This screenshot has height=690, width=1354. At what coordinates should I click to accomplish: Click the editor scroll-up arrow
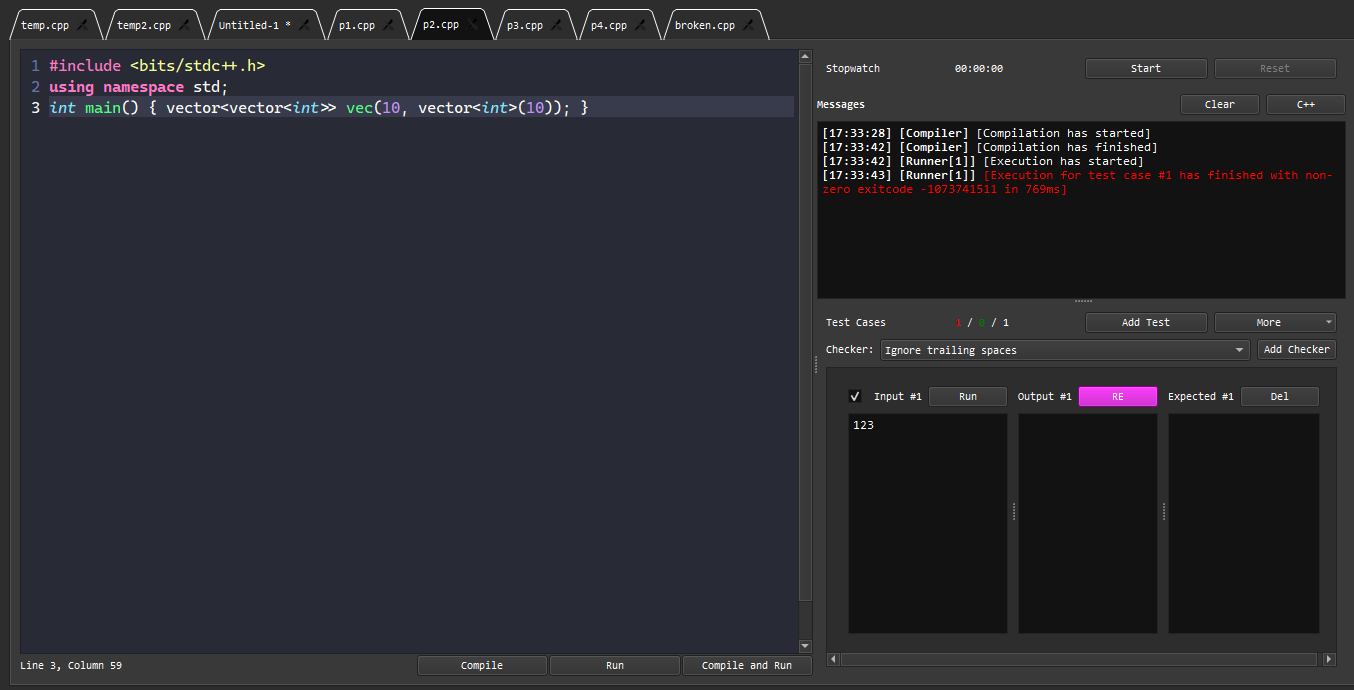click(x=805, y=56)
